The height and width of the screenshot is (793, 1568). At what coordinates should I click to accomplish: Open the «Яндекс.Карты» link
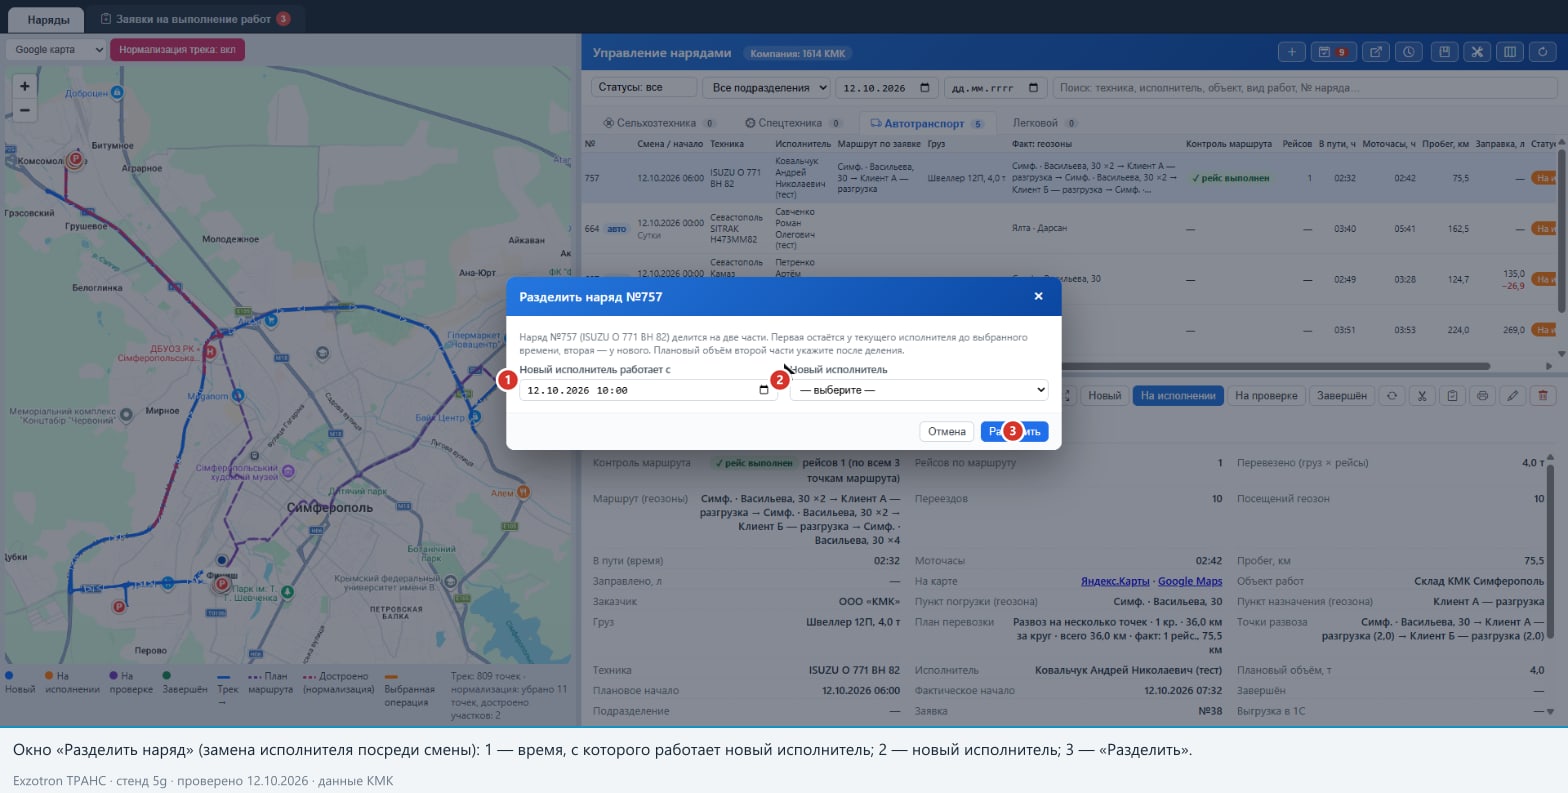1117,581
